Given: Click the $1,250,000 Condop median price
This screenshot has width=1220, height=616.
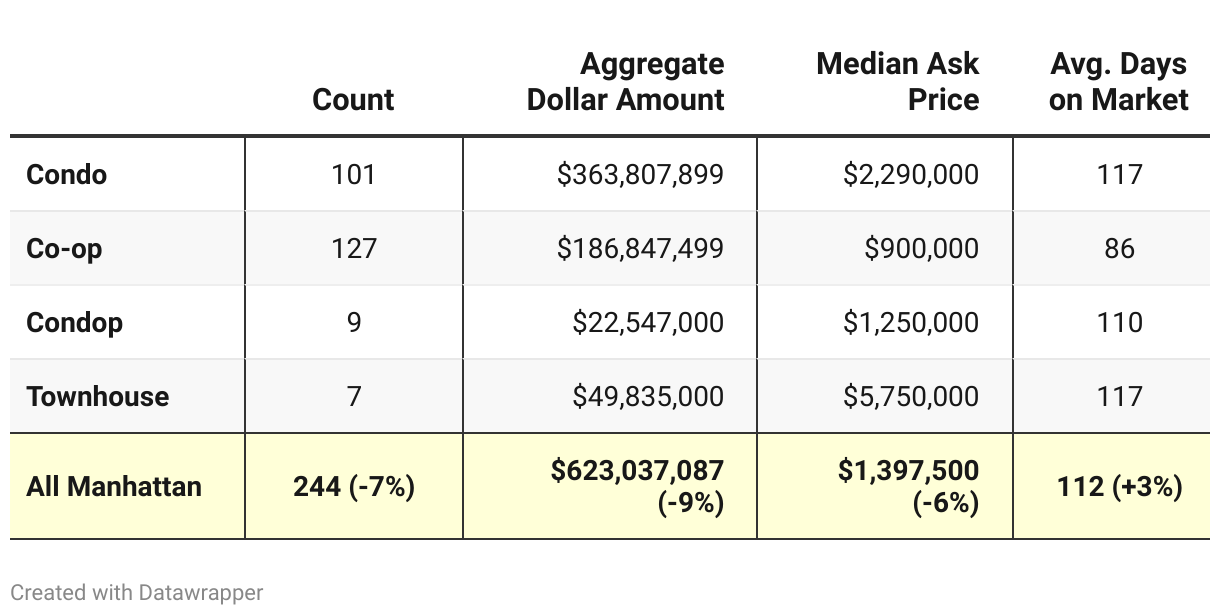Looking at the screenshot, I should (911, 322).
